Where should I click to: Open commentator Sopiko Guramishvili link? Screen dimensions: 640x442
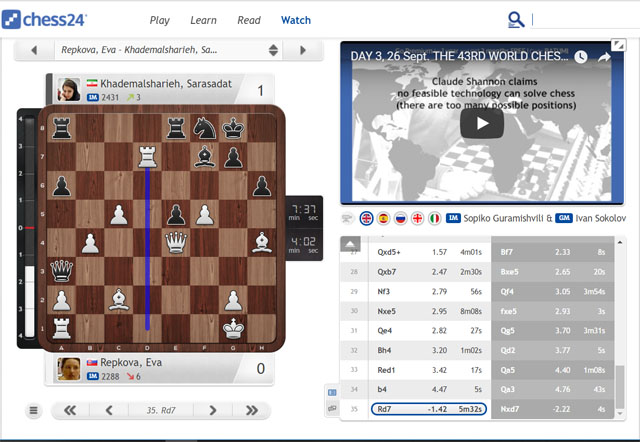pos(503,218)
